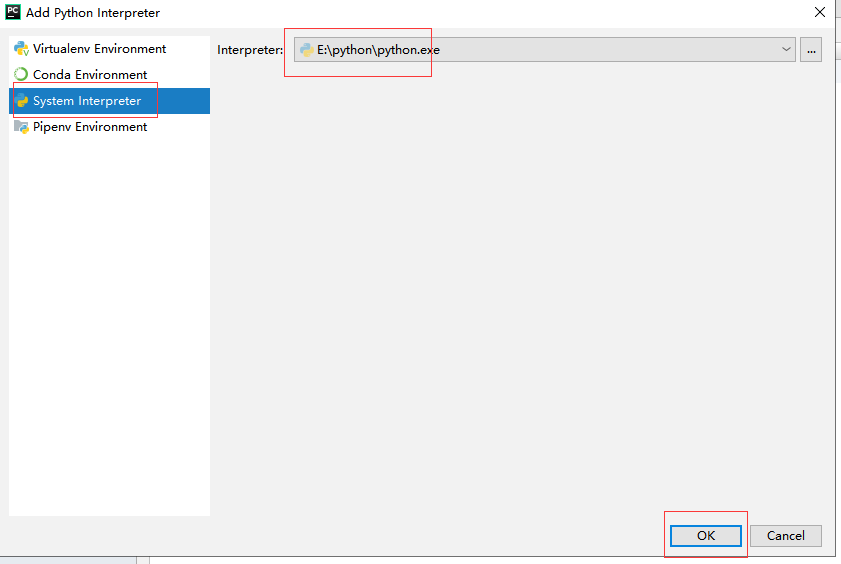Viewport: 841px width, 564px height.
Task: Close the Add Python Interpreter dialog
Action: 820,12
